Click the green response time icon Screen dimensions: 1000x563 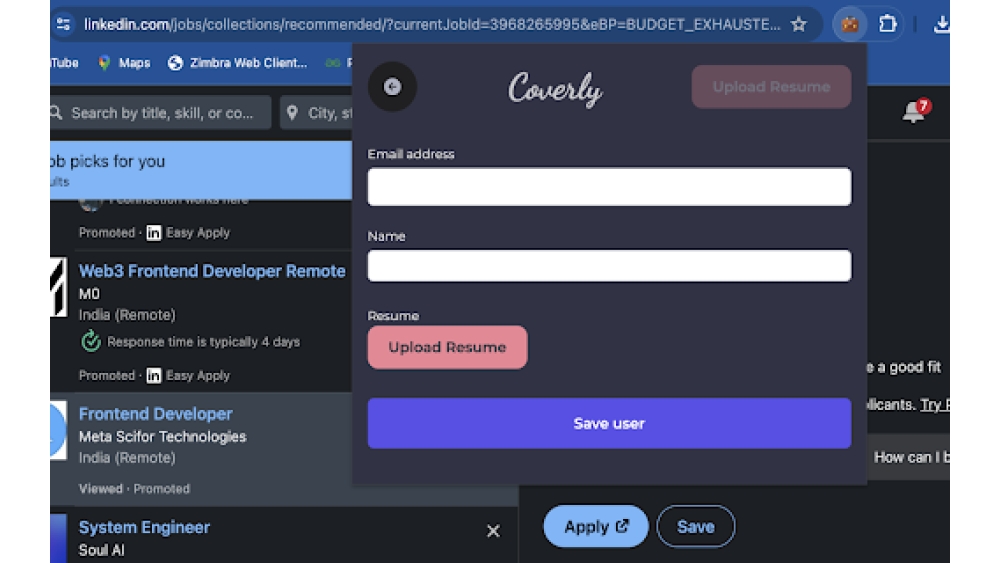91,341
